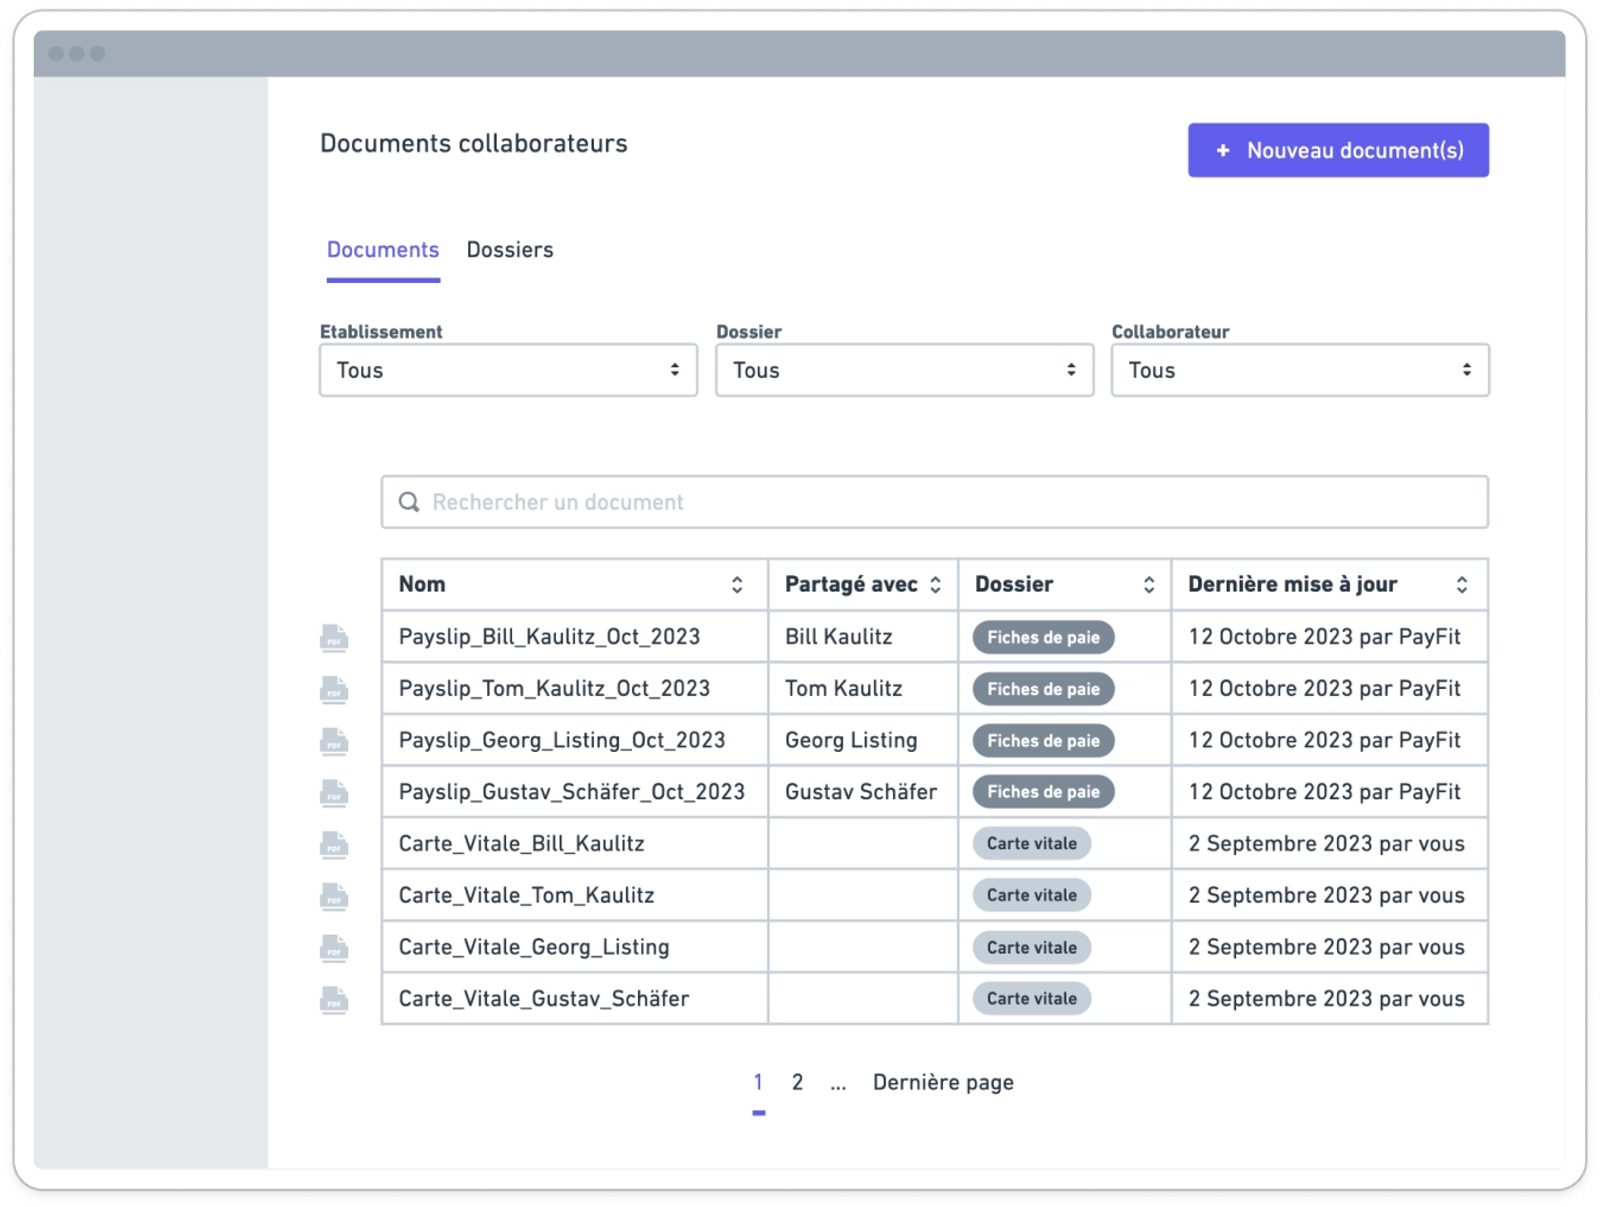Click the PDF icon for Payslip_Bill_Kaulitz_Oct_2023
The width and height of the screenshot is (1600, 1207).
point(334,638)
